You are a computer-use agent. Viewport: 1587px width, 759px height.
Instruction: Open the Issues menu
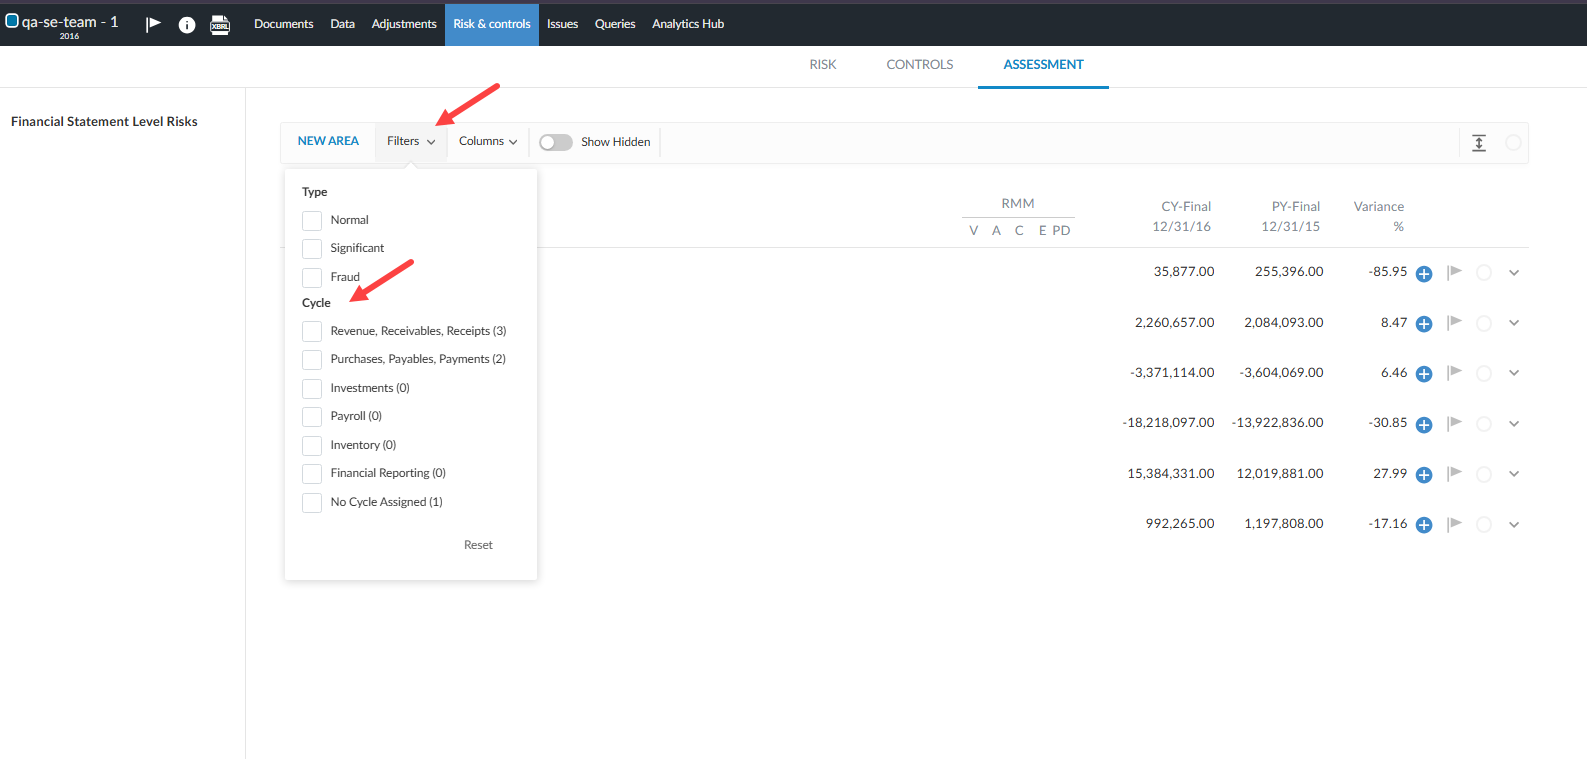[562, 24]
